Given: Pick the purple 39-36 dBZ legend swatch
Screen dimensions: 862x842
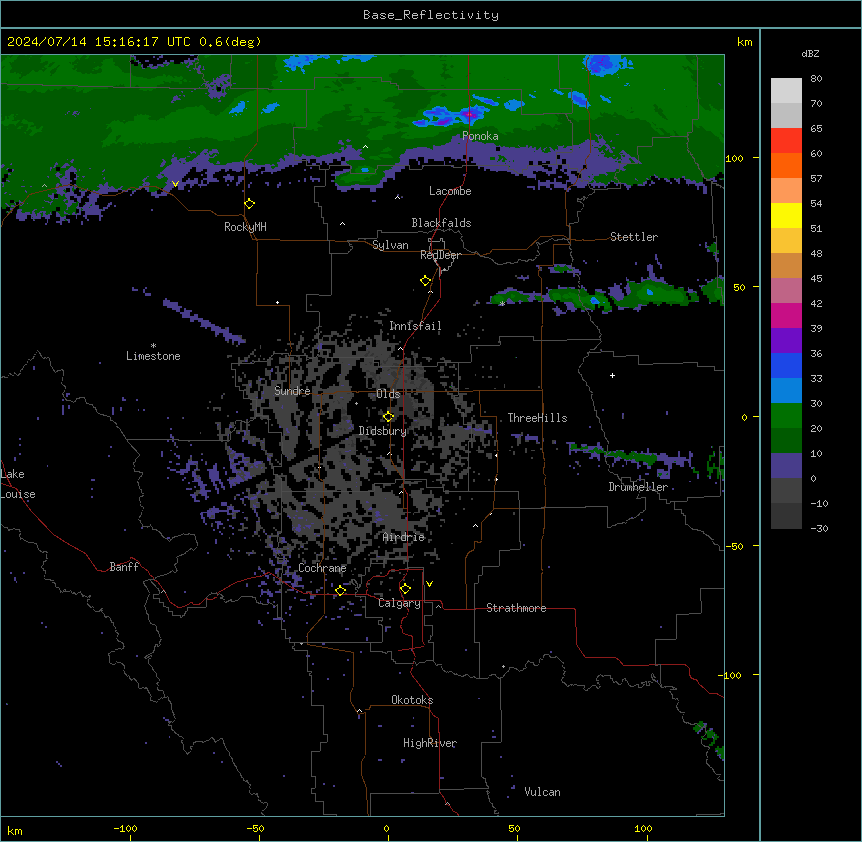Looking at the screenshot, I should click(786, 341).
